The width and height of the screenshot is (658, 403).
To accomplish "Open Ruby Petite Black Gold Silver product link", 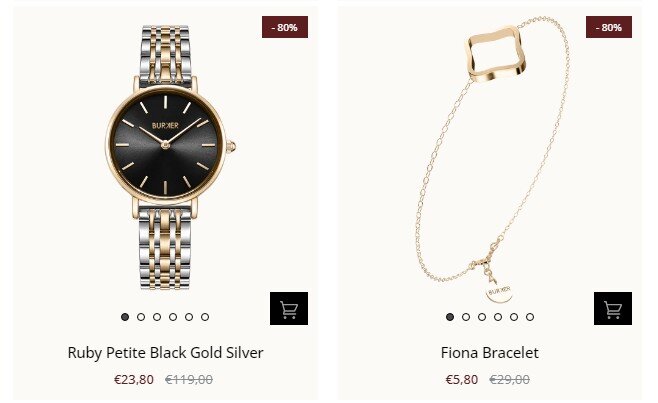I will pyautogui.click(x=165, y=353).
